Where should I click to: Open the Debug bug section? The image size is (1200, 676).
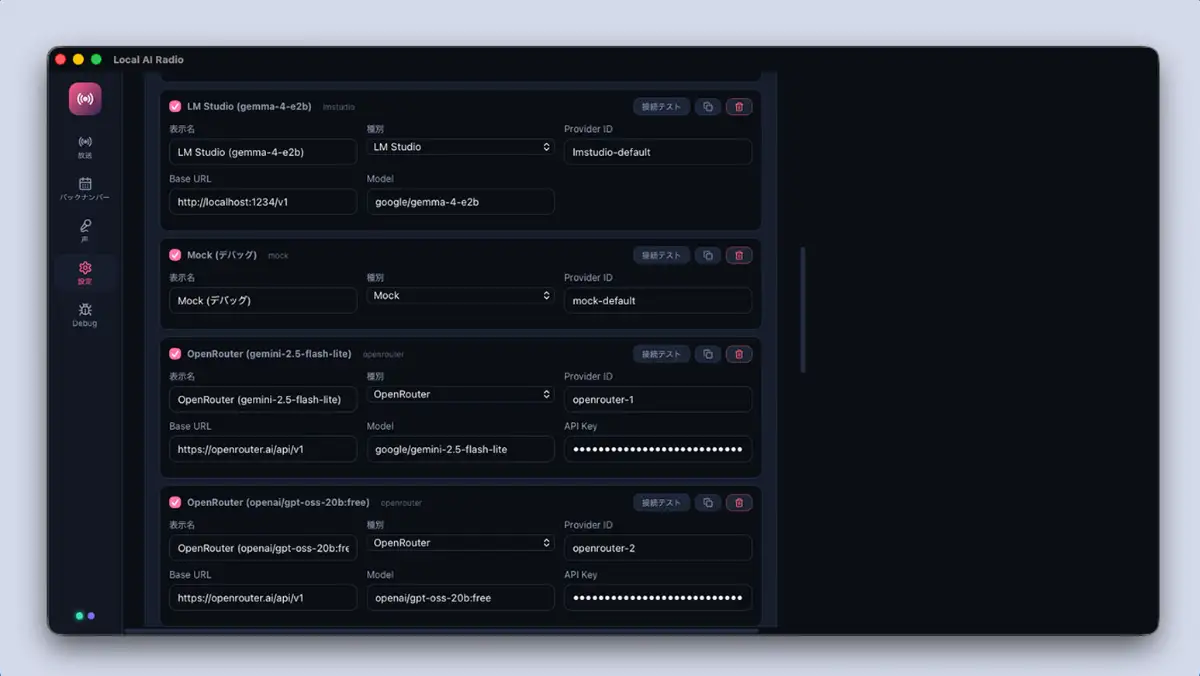pos(85,315)
